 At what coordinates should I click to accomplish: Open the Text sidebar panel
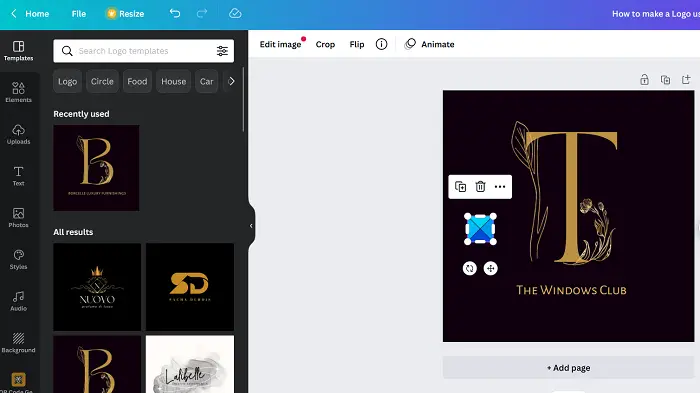point(18,176)
